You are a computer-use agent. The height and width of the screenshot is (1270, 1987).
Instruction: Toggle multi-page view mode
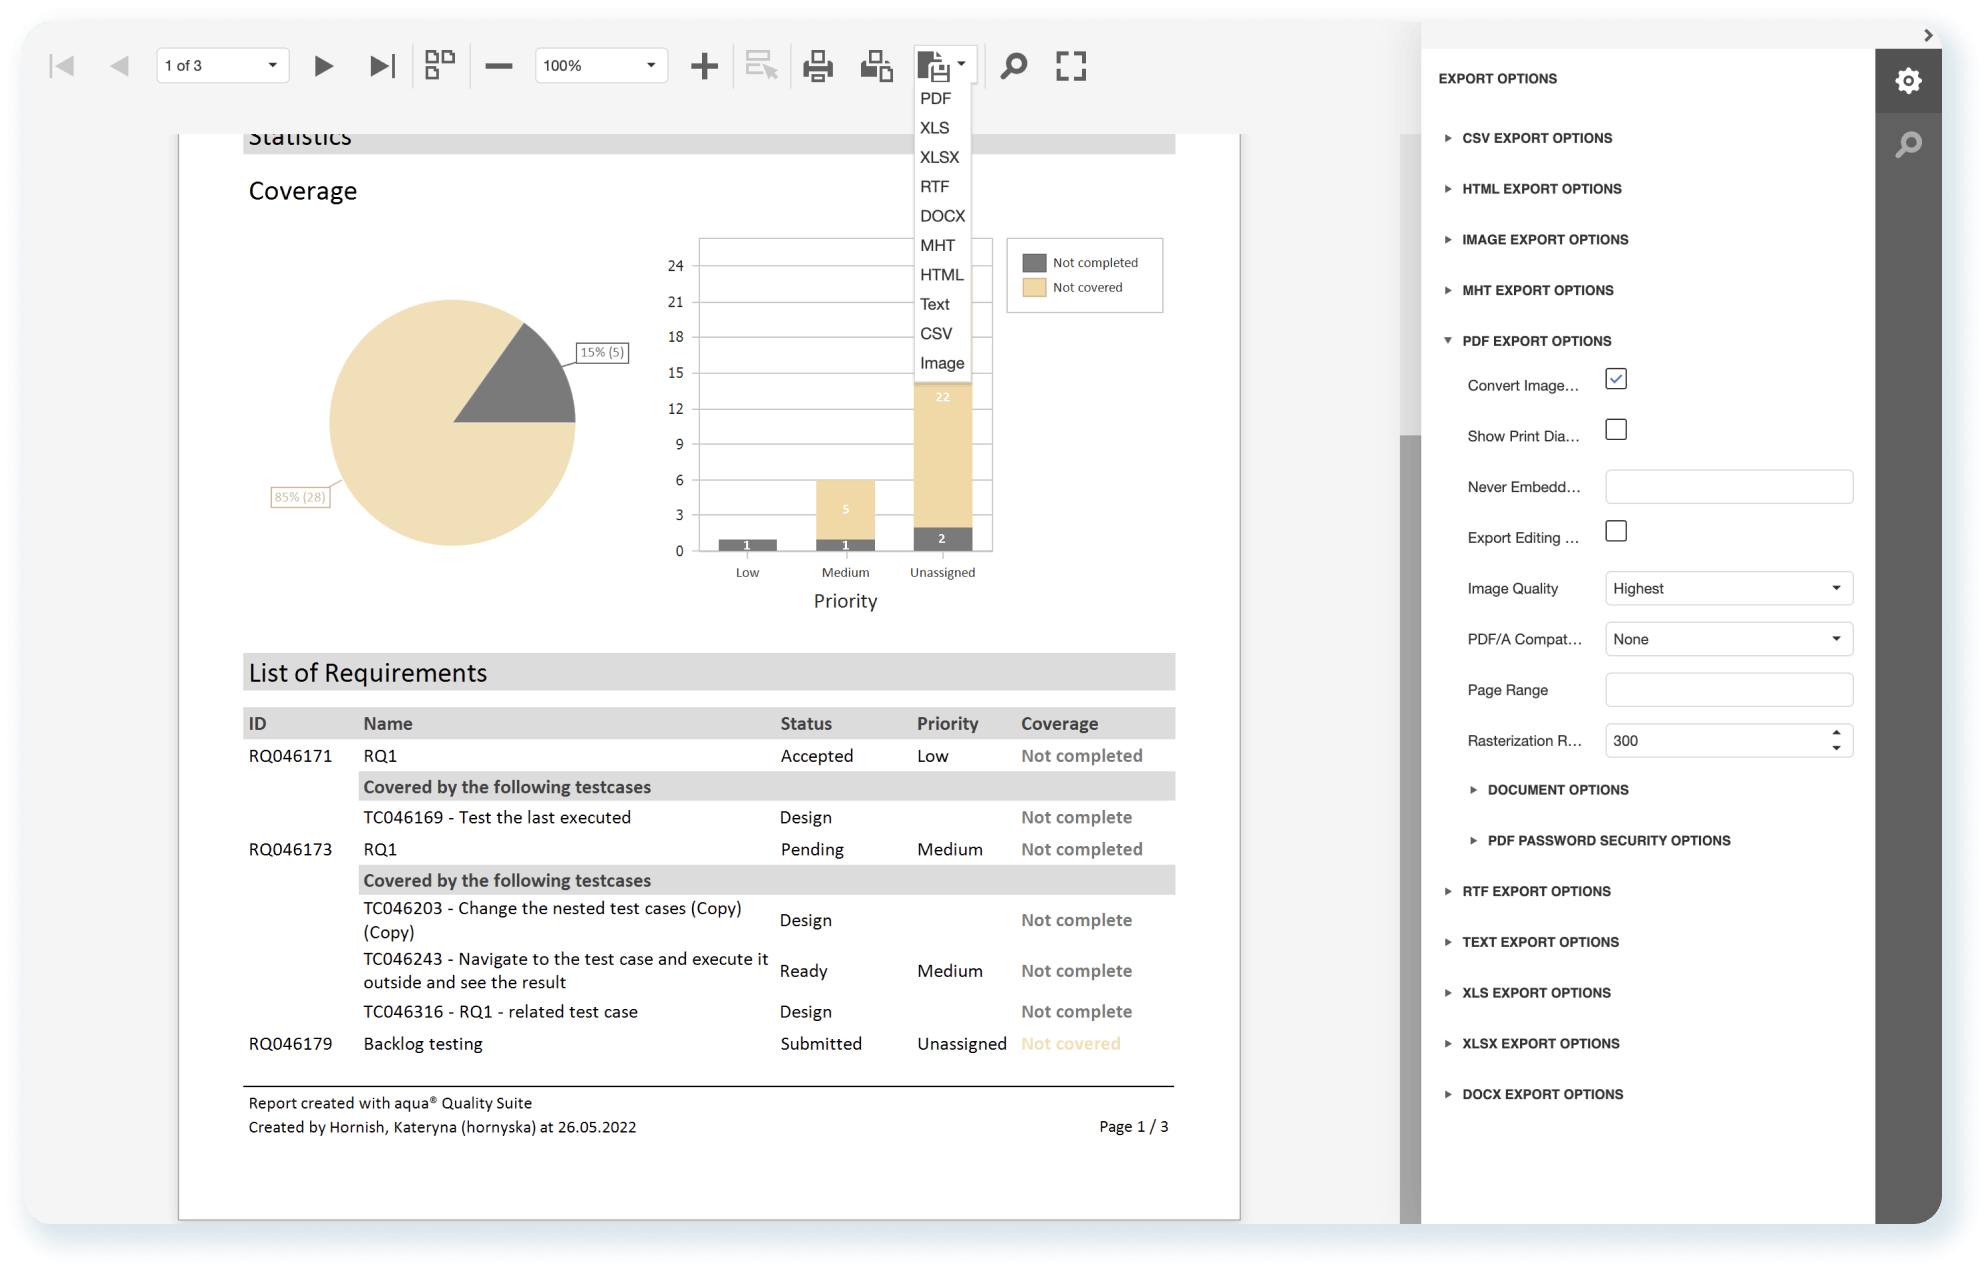tap(440, 66)
